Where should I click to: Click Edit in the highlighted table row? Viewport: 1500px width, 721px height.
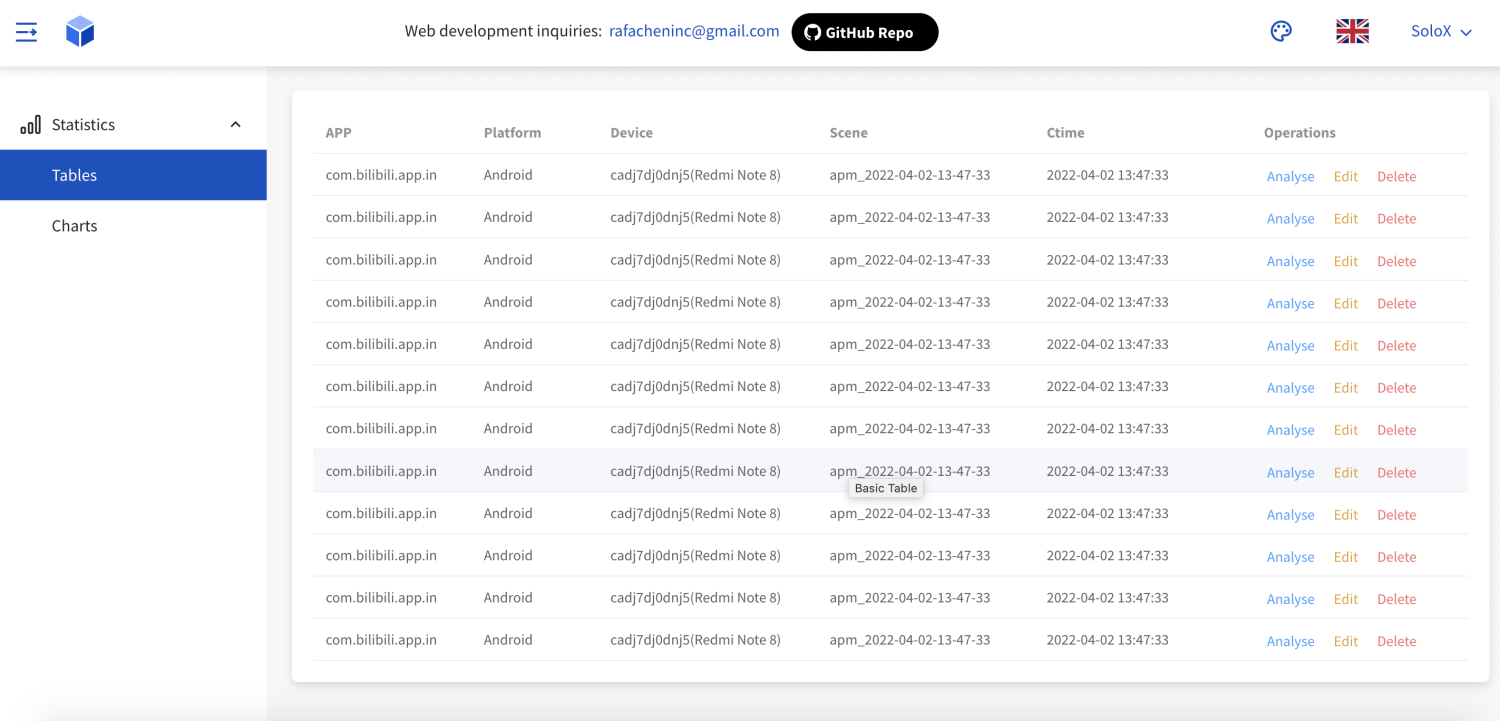[1346, 472]
